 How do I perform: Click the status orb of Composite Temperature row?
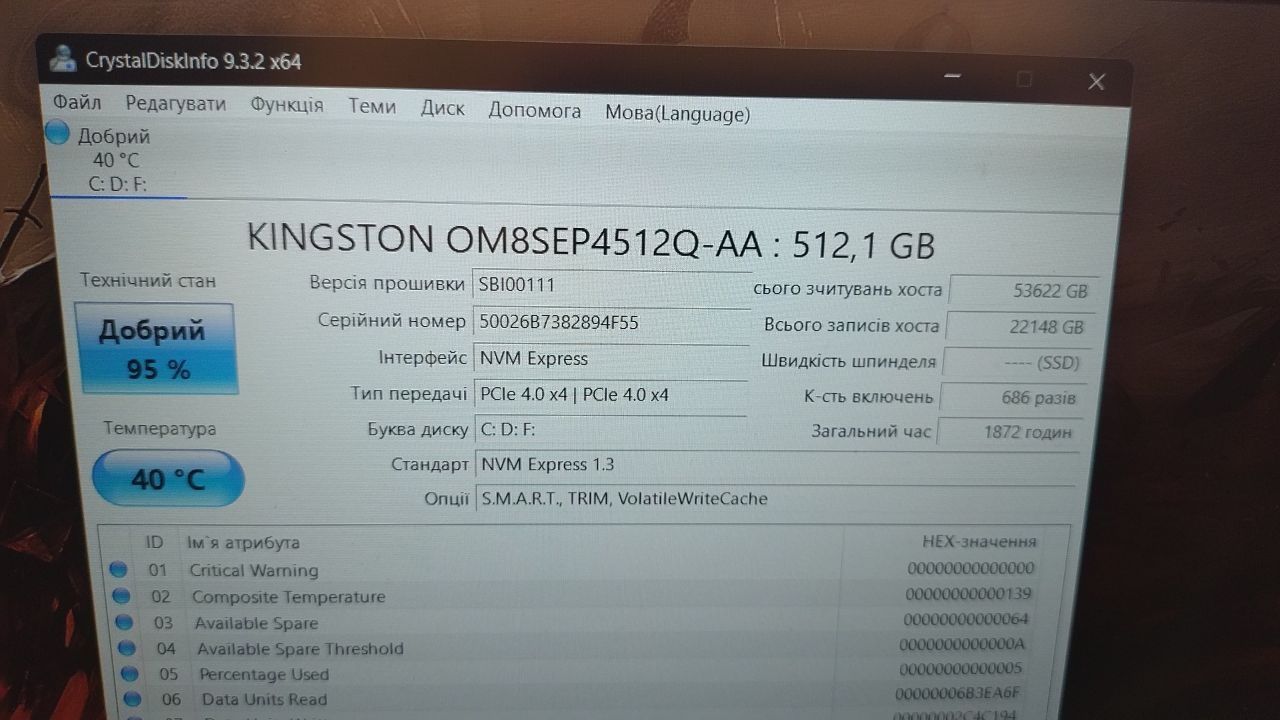[x=121, y=595]
